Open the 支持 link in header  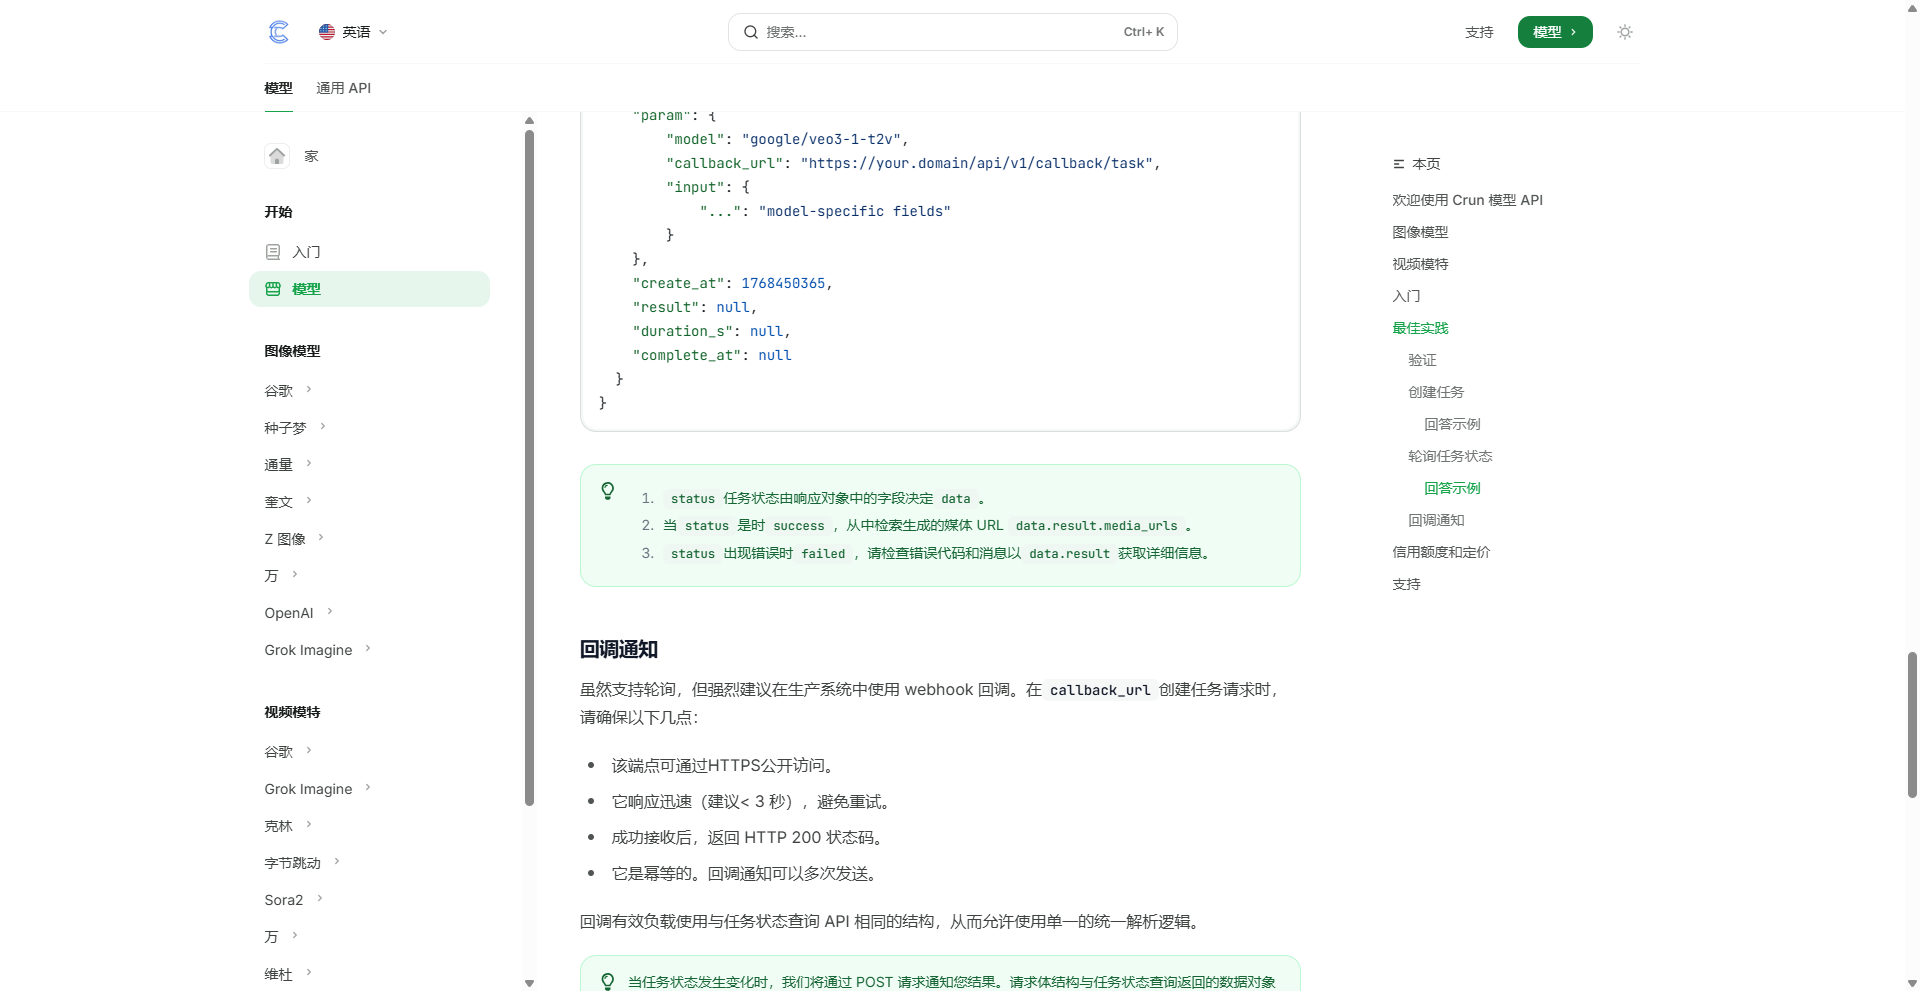tap(1479, 32)
